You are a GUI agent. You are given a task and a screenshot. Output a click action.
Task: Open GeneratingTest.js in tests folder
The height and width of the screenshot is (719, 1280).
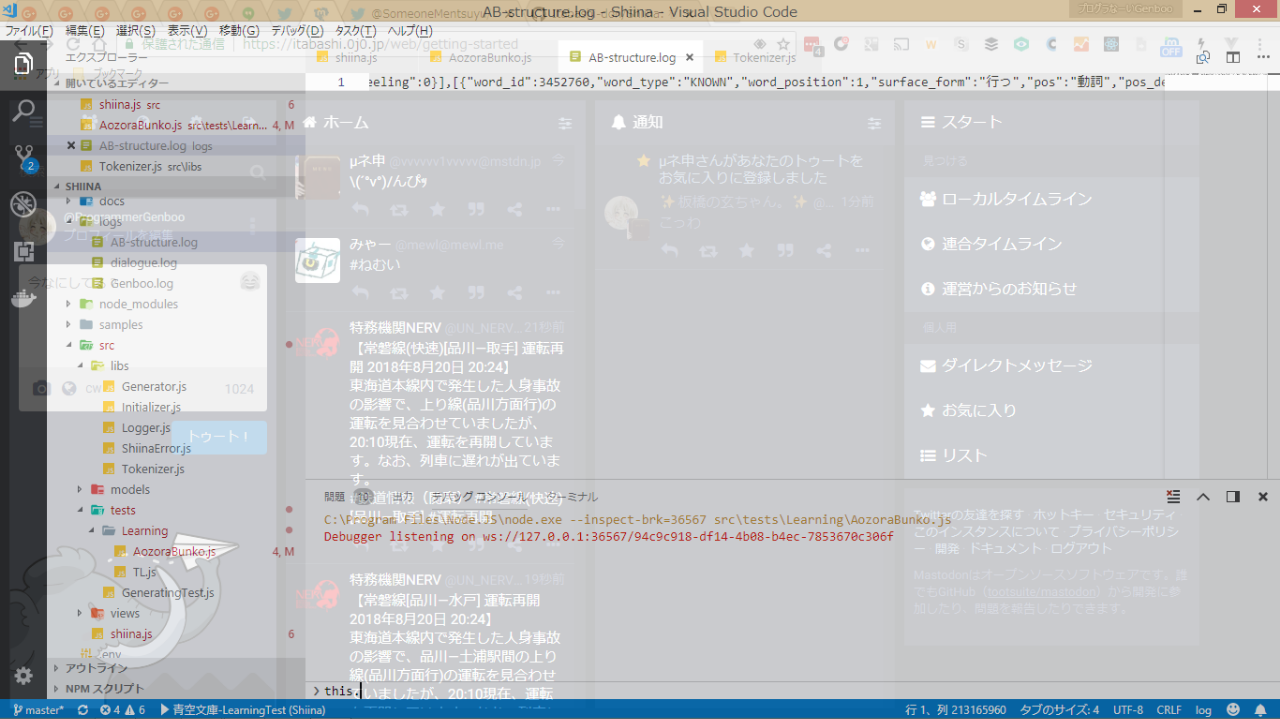167,593
